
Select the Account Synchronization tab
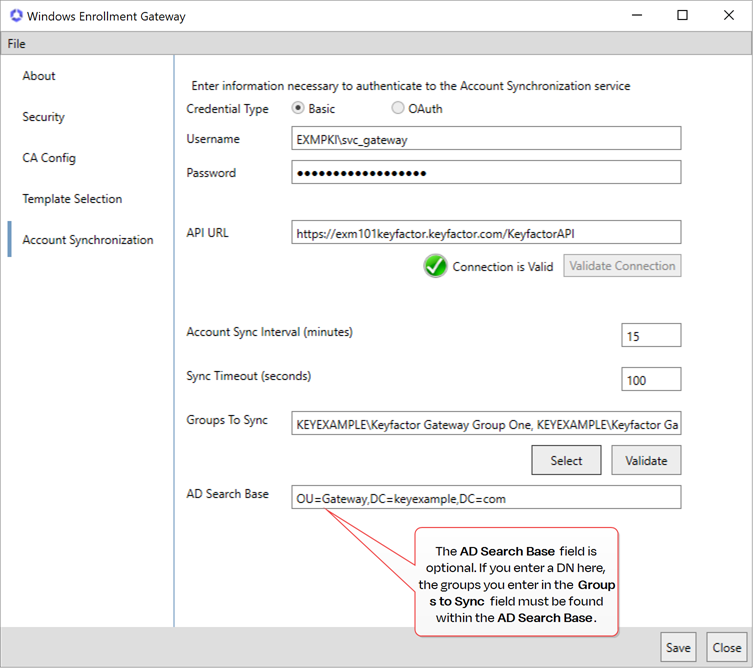pos(88,240)
